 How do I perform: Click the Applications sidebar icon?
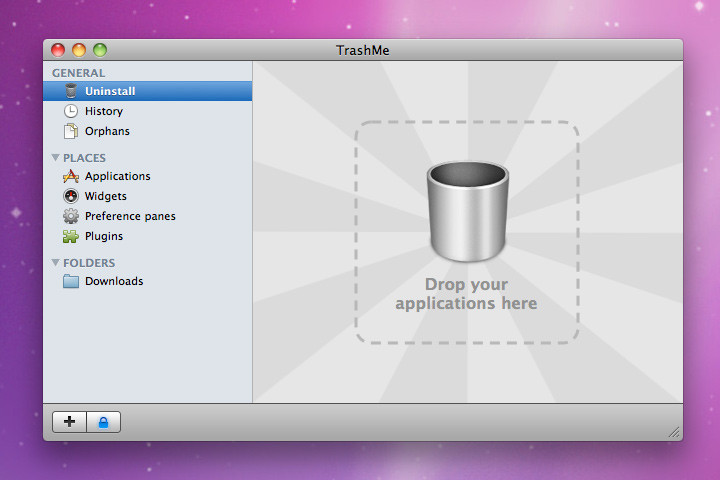pos(71,176)
